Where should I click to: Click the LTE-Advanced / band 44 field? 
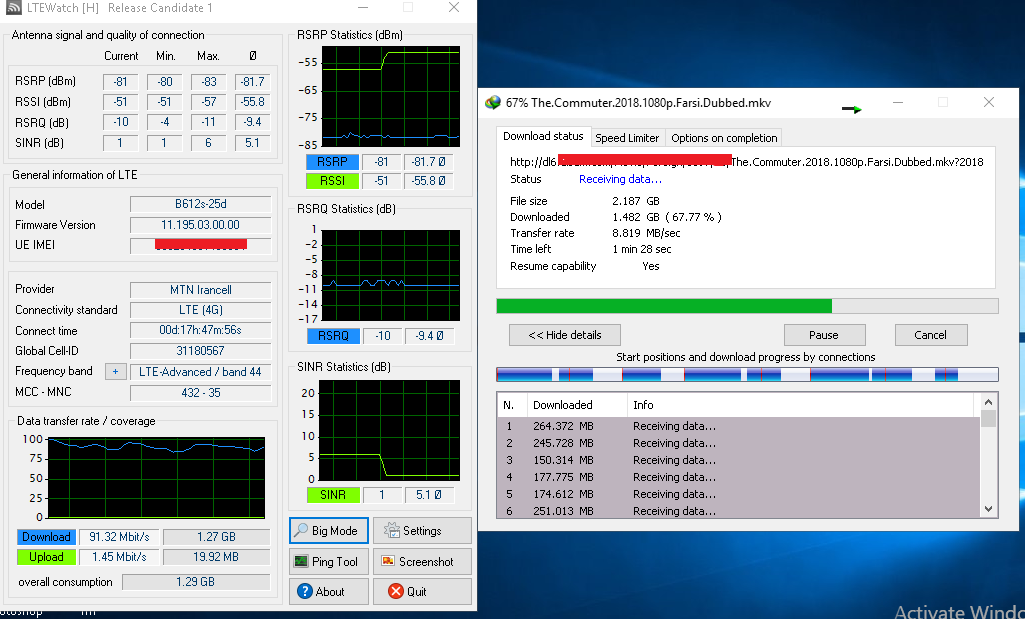[201, 372]
